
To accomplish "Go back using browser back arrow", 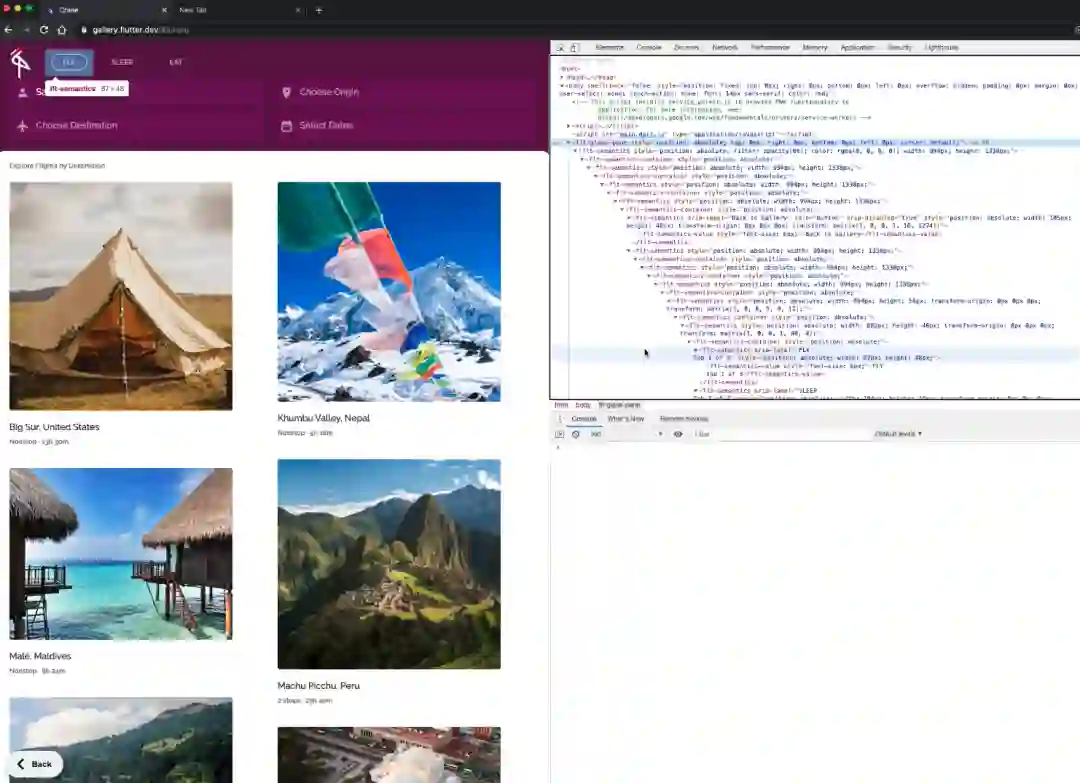I will (8, 30).
